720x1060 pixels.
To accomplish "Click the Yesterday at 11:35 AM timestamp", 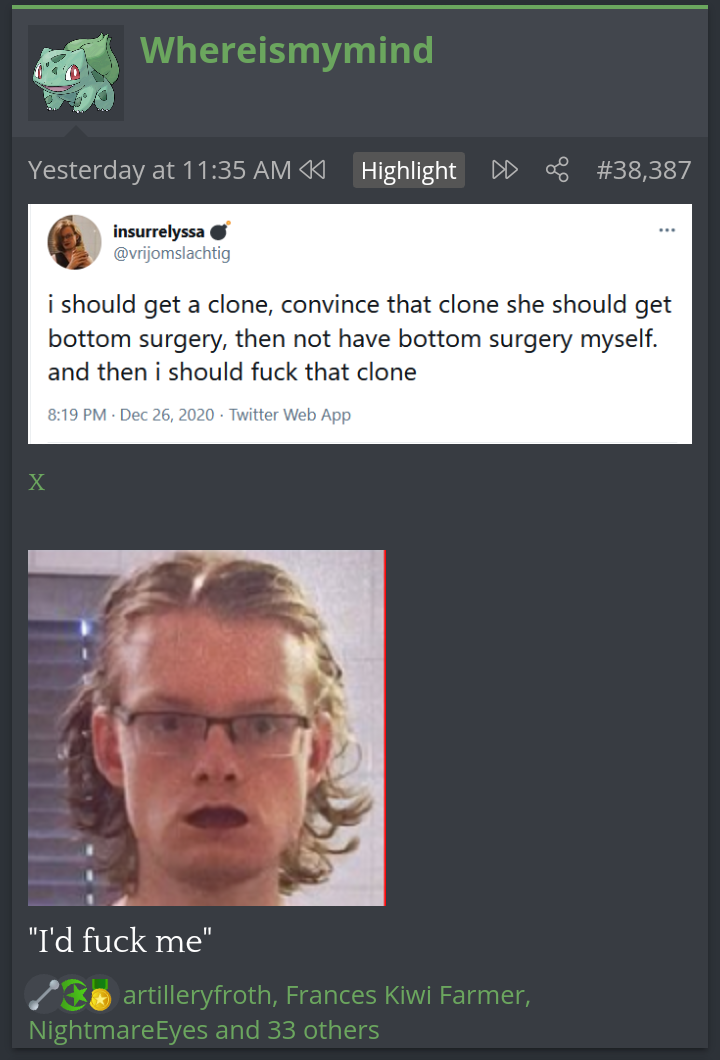I will pyautogui.click(x=160, y=170).
